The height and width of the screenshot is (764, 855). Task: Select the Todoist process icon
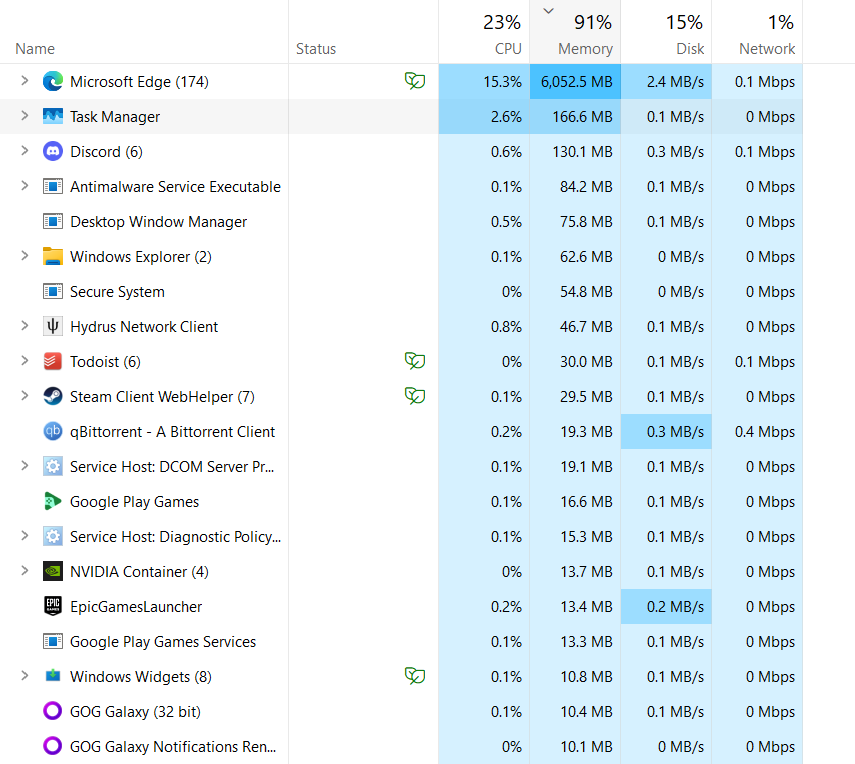click(53, 362)
